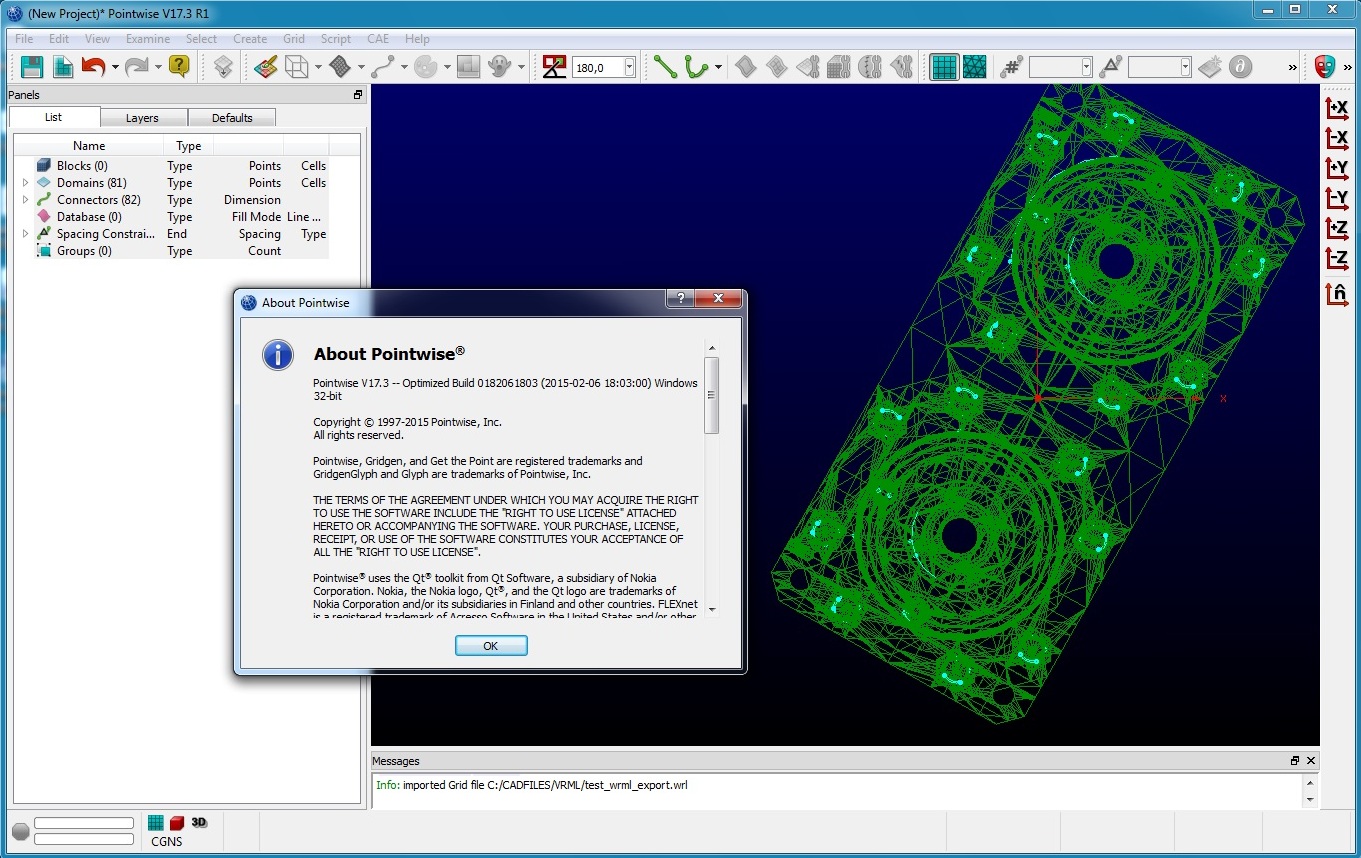Click the grayed Redo arrow icon
Viewport: 1361px width, 858px height.
[x=136, y=67]
